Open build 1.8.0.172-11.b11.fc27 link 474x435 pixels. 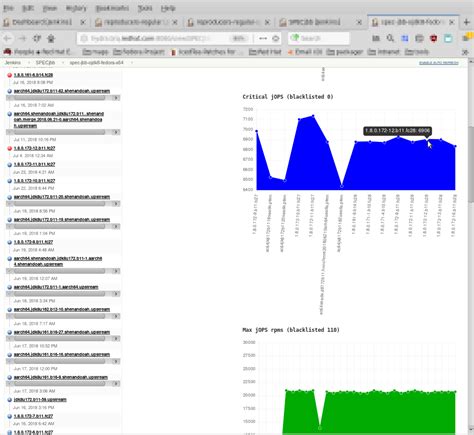34,164
